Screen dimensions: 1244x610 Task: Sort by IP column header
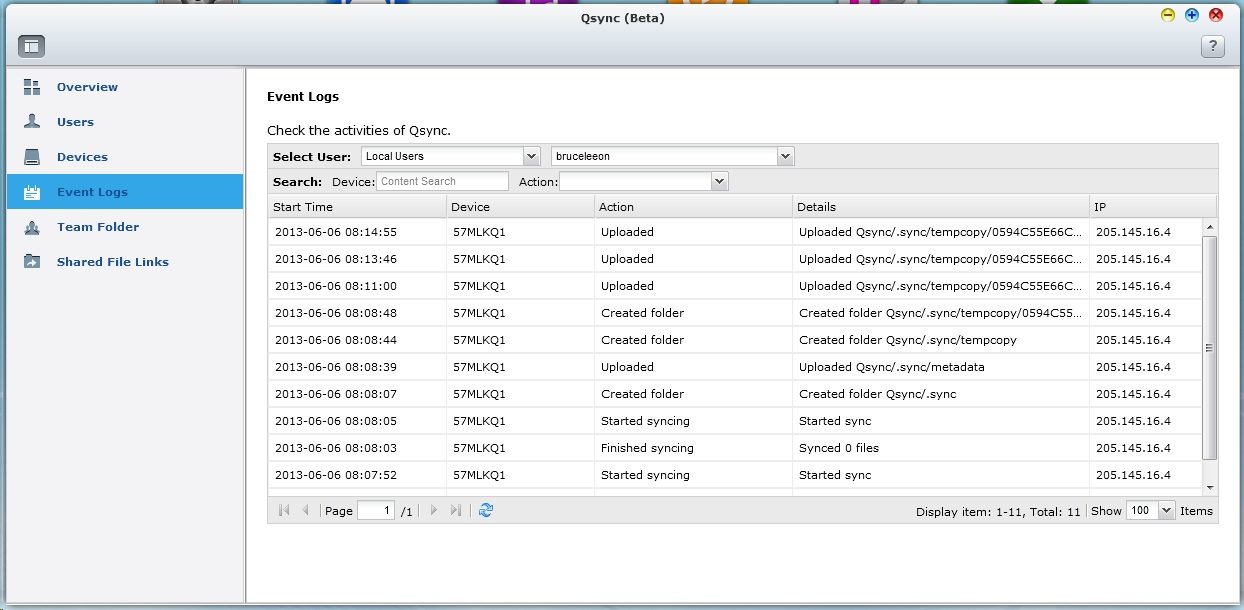[1152, 207]
